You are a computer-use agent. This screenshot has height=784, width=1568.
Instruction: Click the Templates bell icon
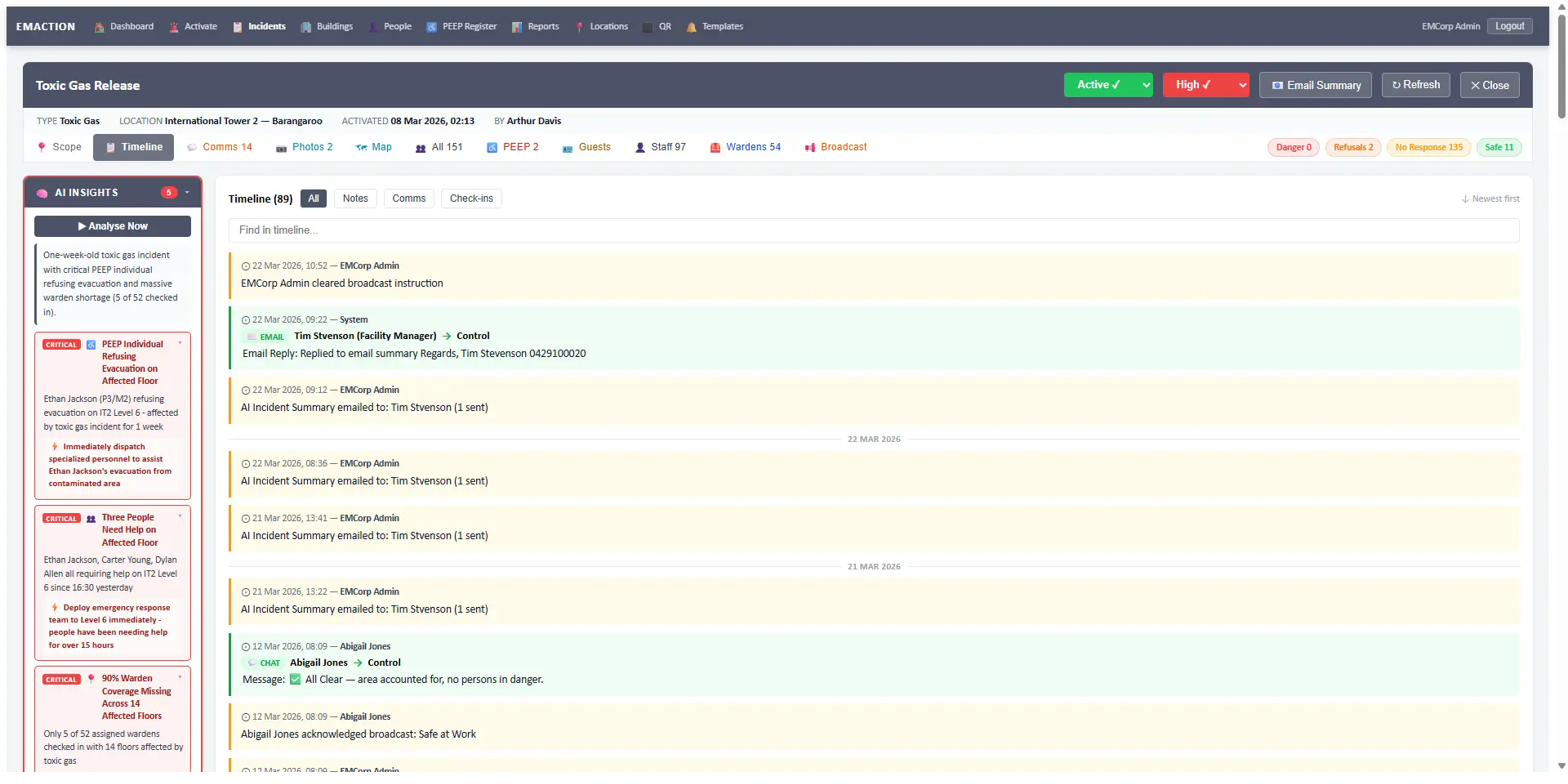(691, 27)
